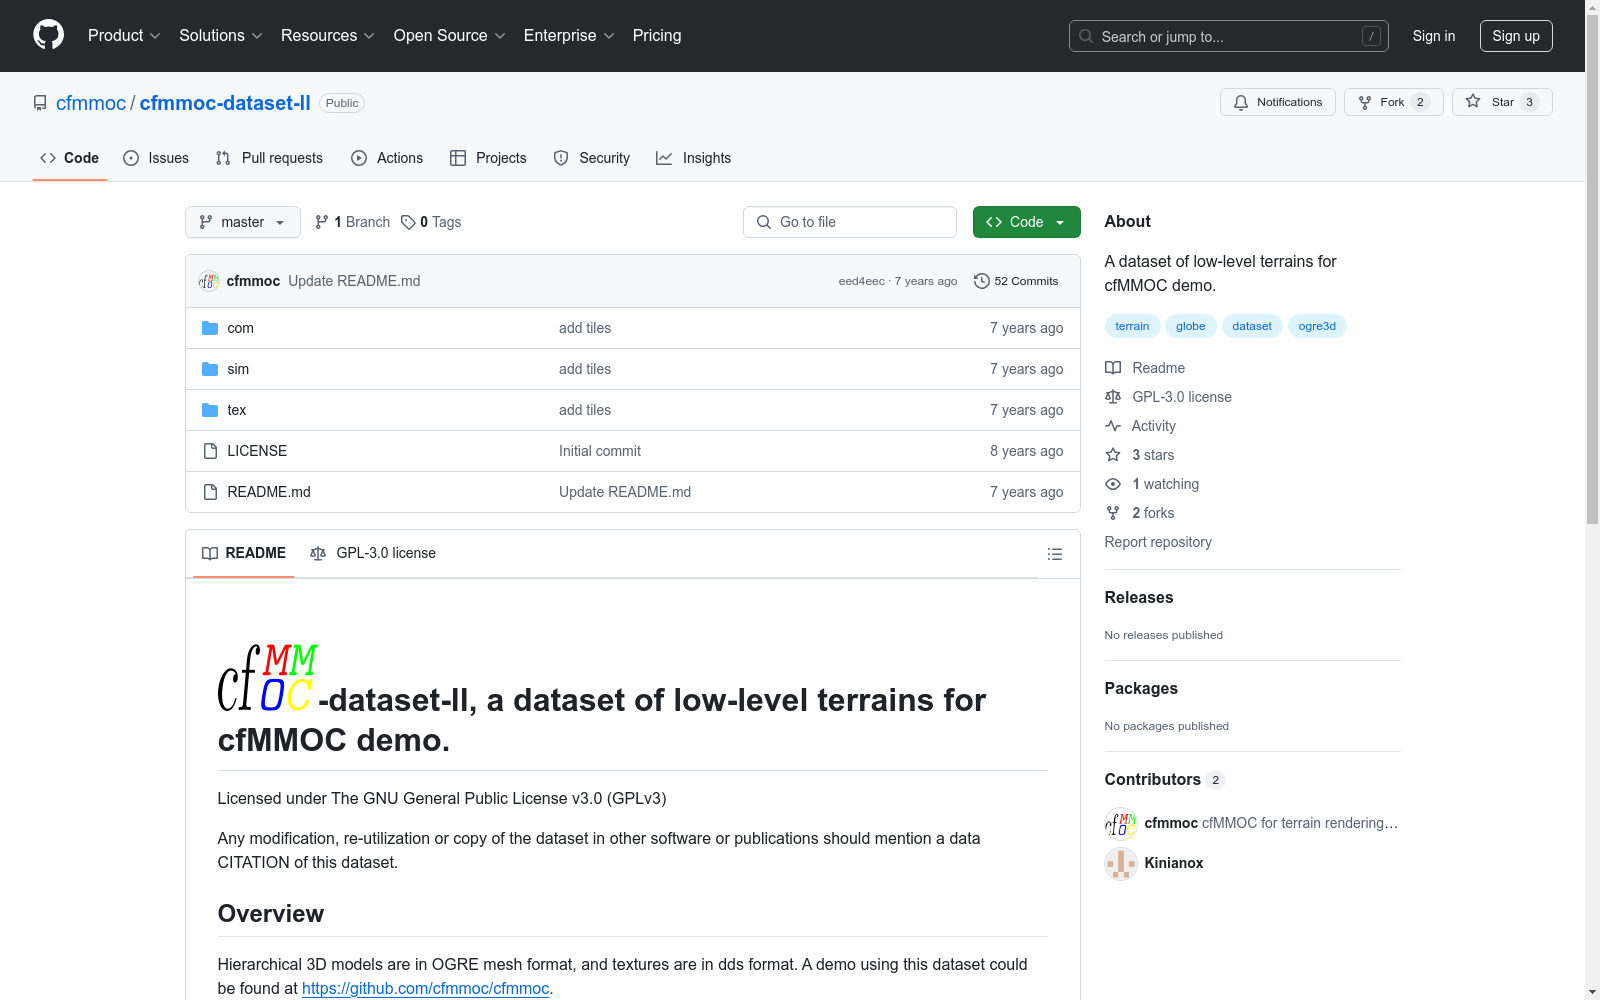Open the Insights tab
The width and height of the screenshot is (1600, 1000).
693,158
